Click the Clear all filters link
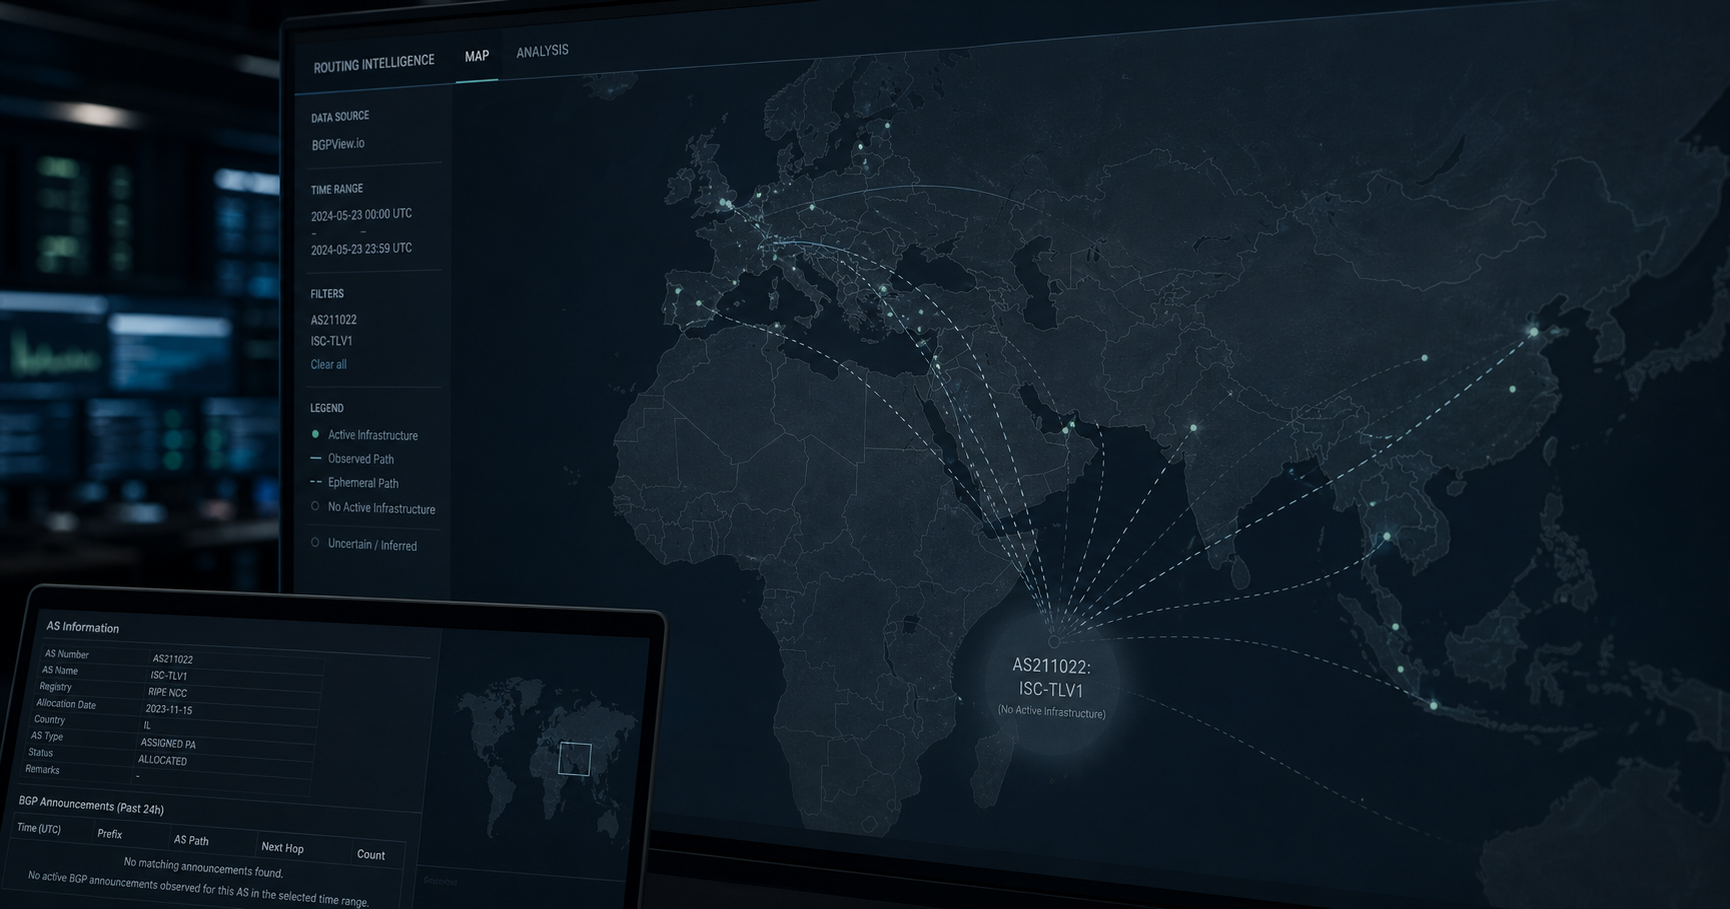The image size is (1730, 909). (328, 364)
